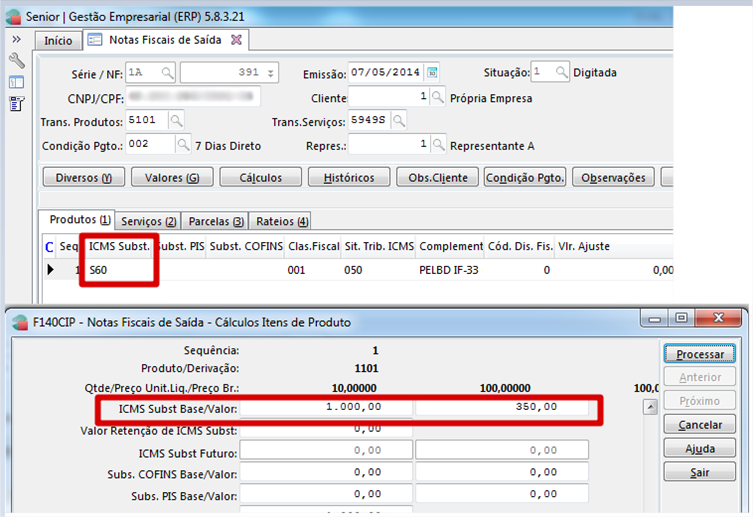Viewport: 753px width, 517px height.
Task: Expand the NF number dropdown arrow
Action: 271,73
